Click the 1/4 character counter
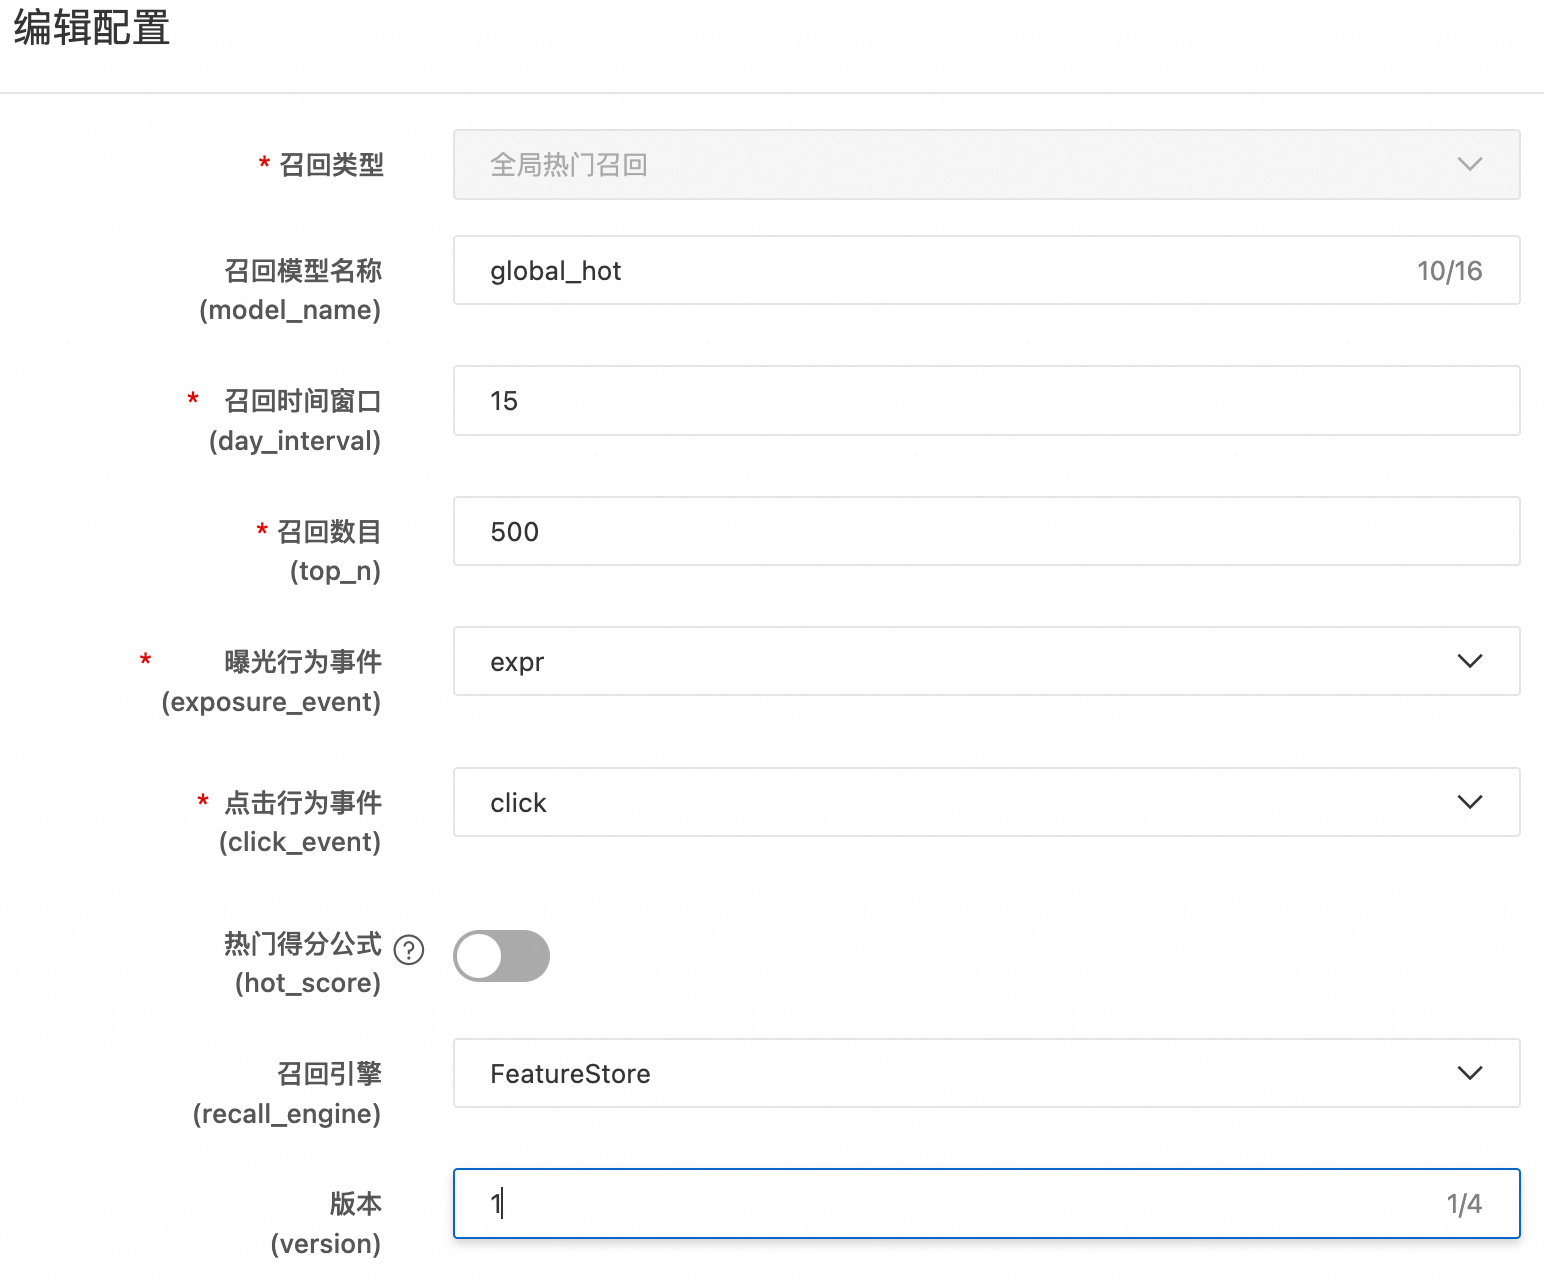Viewport: 1544px width, 1286px height. pyautogui.click(x=1464, y=1204)
